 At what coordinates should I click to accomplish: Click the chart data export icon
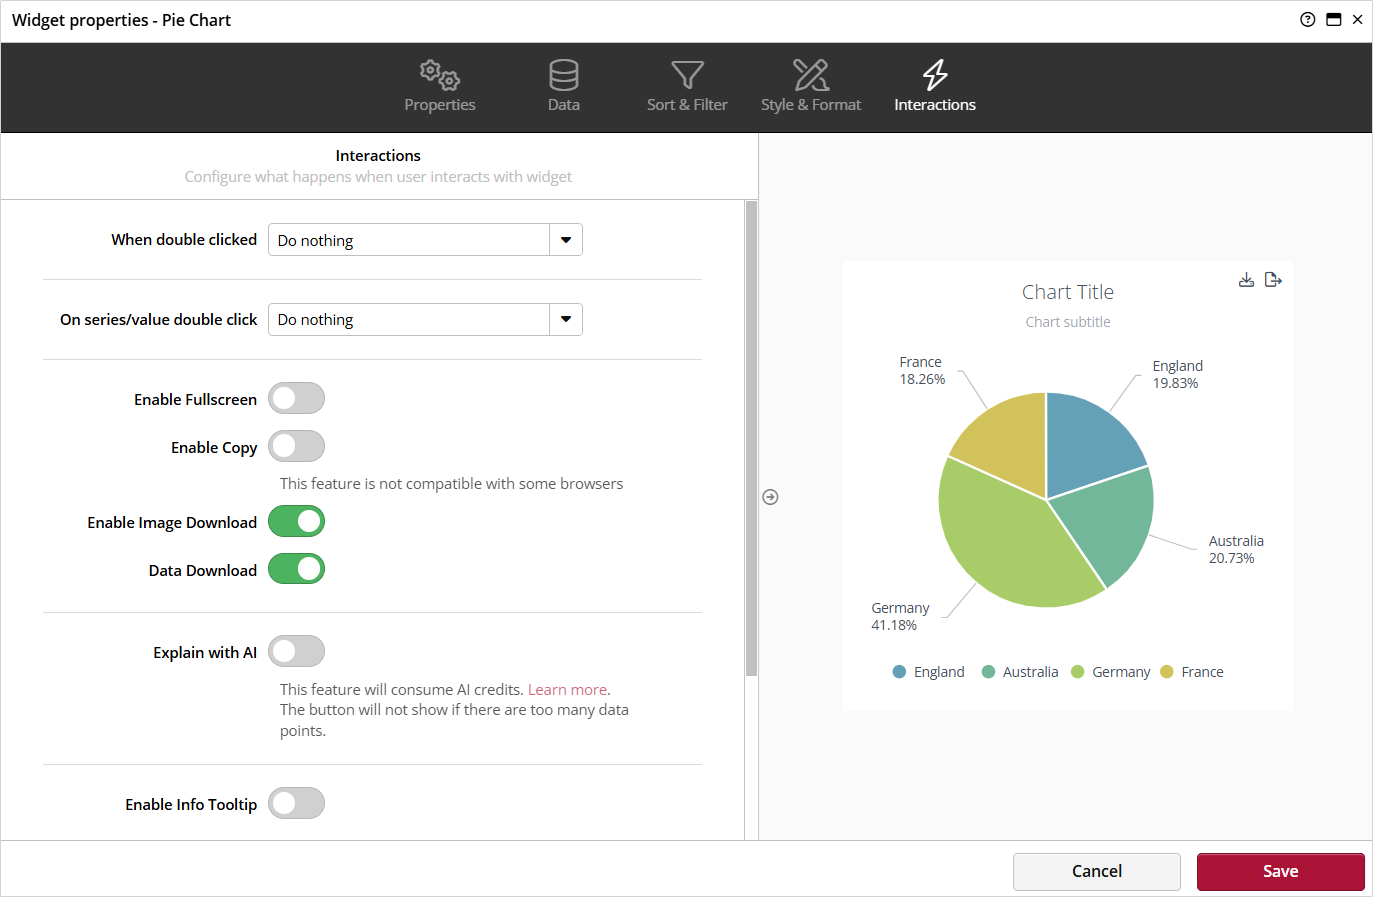[x=1273, y=280]
